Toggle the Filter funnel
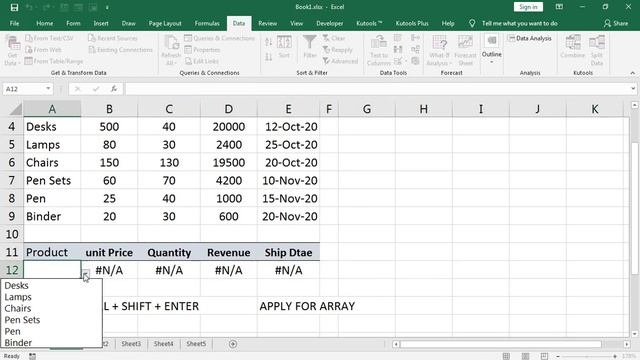 pos(310,47)
